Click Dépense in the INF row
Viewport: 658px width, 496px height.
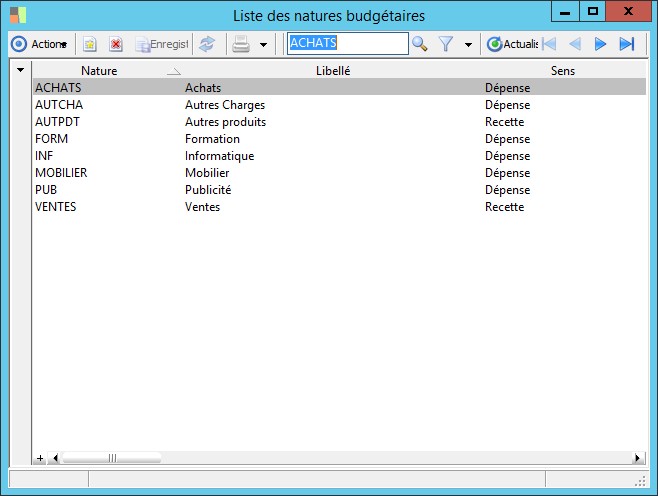(x=507, y=156)
